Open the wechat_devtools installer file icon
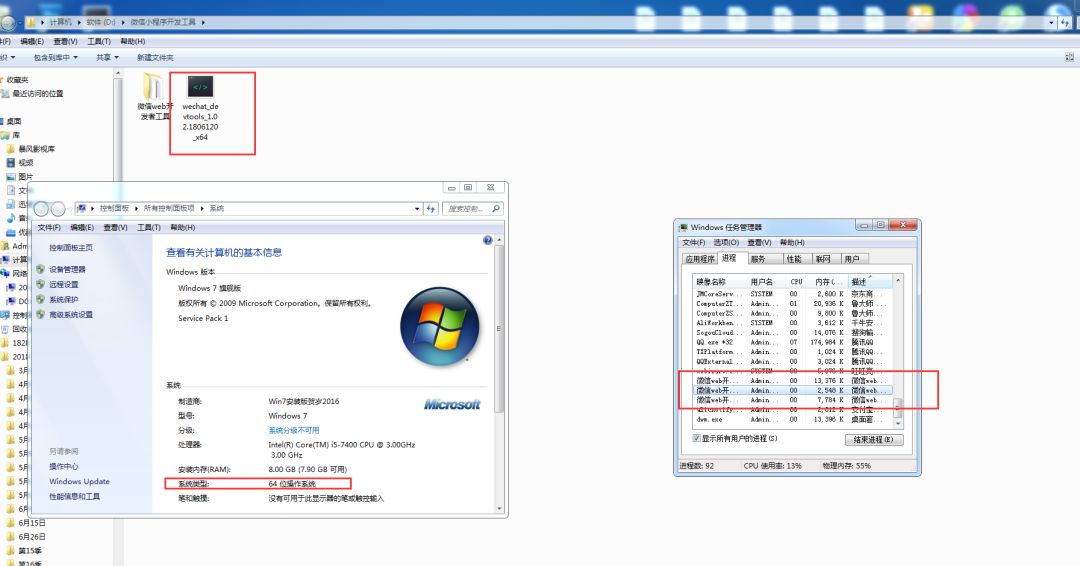The height and width of the screenshot is (566, 1080). tap(200, 86)
